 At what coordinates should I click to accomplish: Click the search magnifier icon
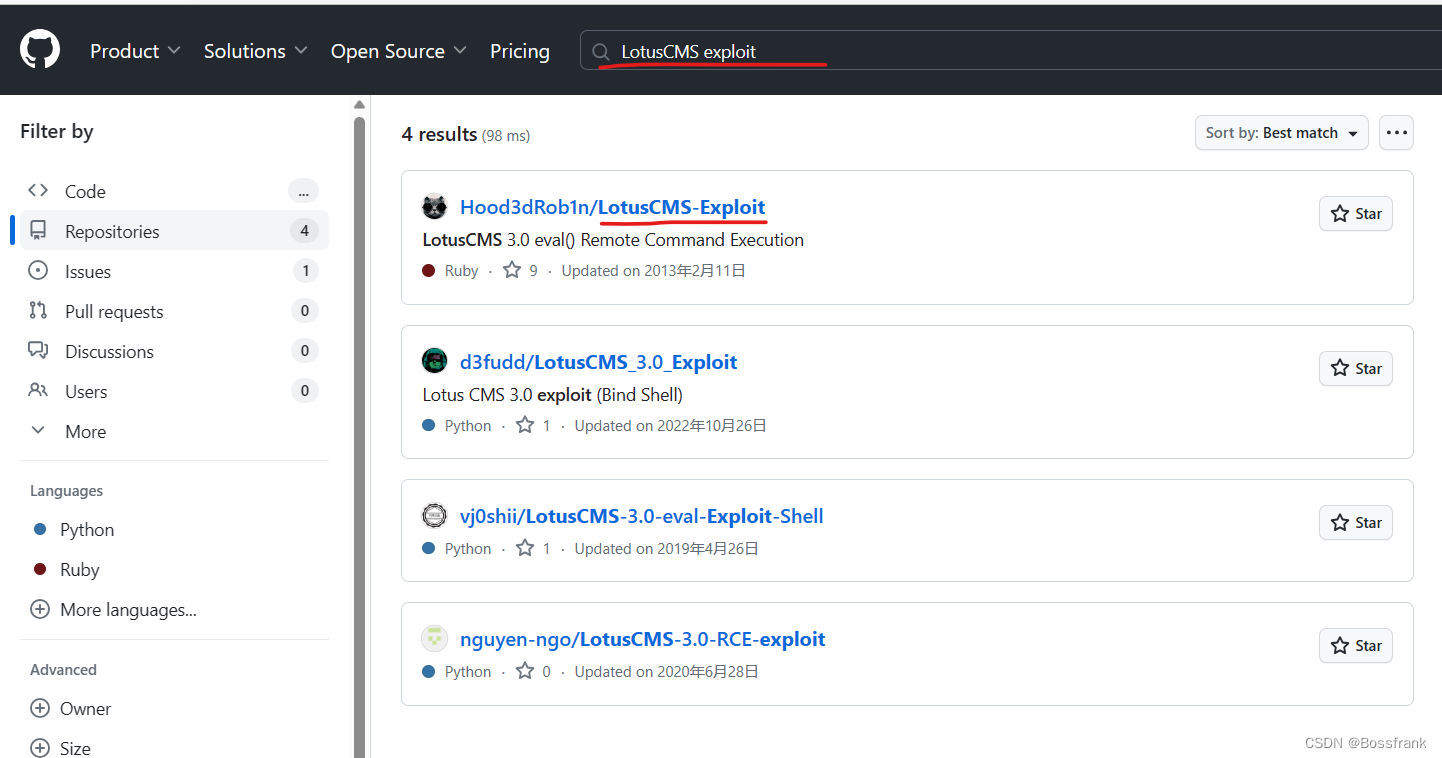tap(601, 52)
